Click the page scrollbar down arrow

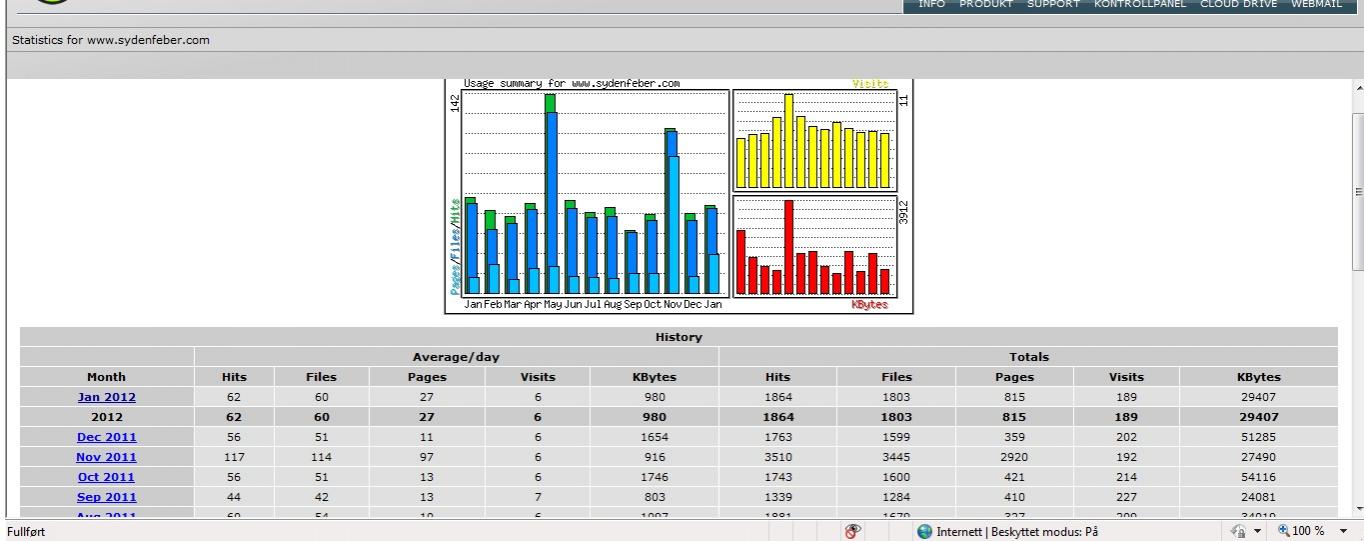[x=1357, y=509]
